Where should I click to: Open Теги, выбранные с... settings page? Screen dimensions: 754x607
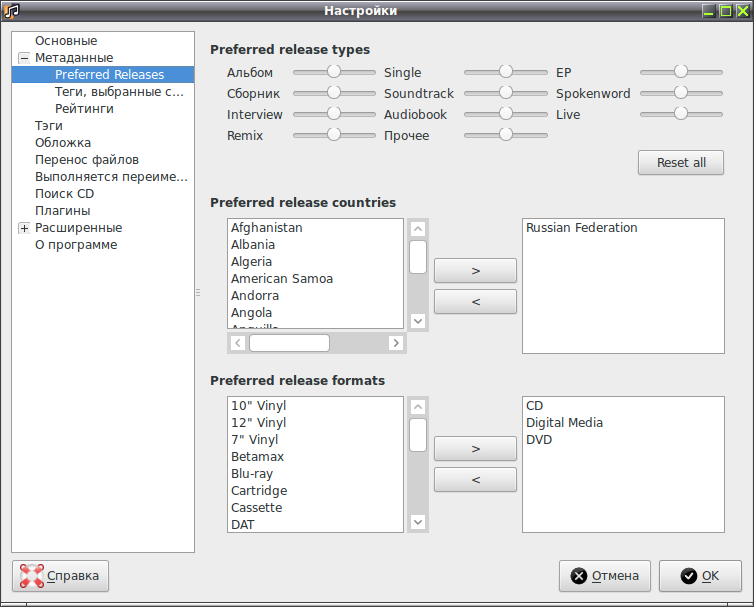(119, 91)
